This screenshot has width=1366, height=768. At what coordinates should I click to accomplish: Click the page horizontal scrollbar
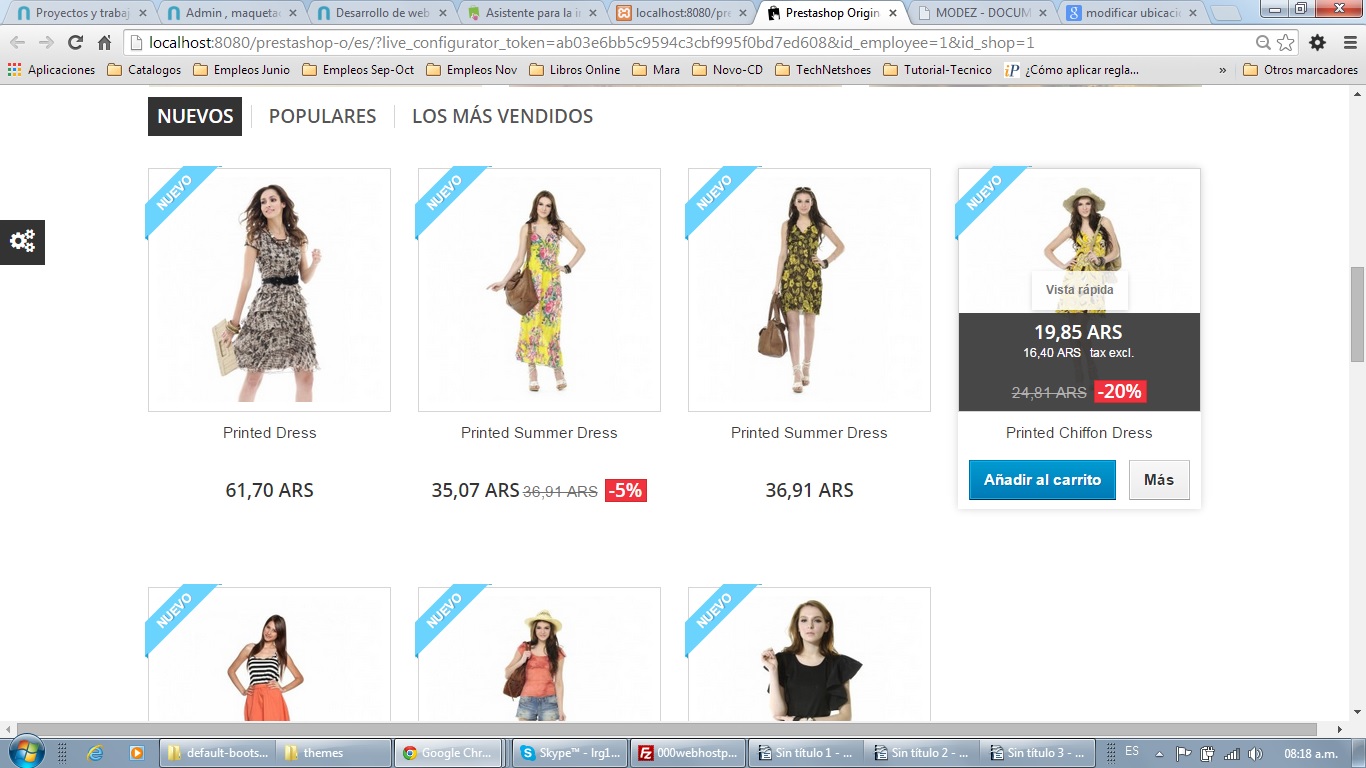point(665,729)
